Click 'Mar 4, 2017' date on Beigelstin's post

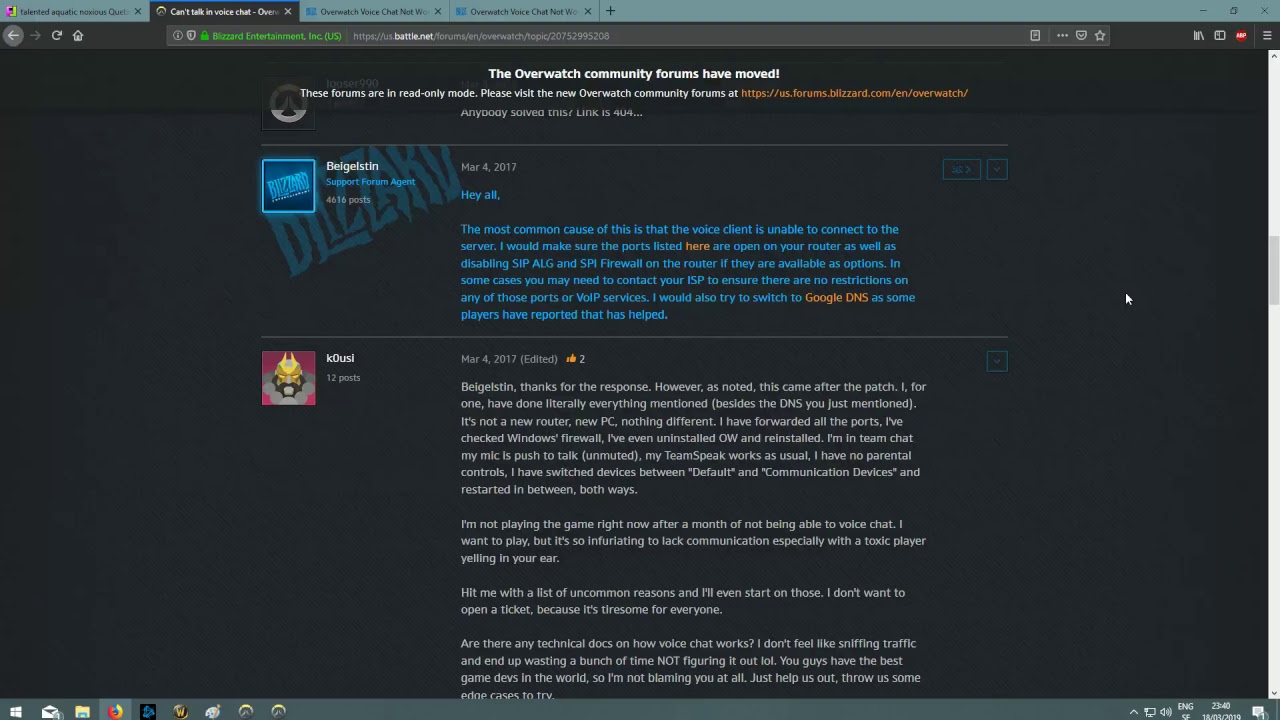(488, 167)
